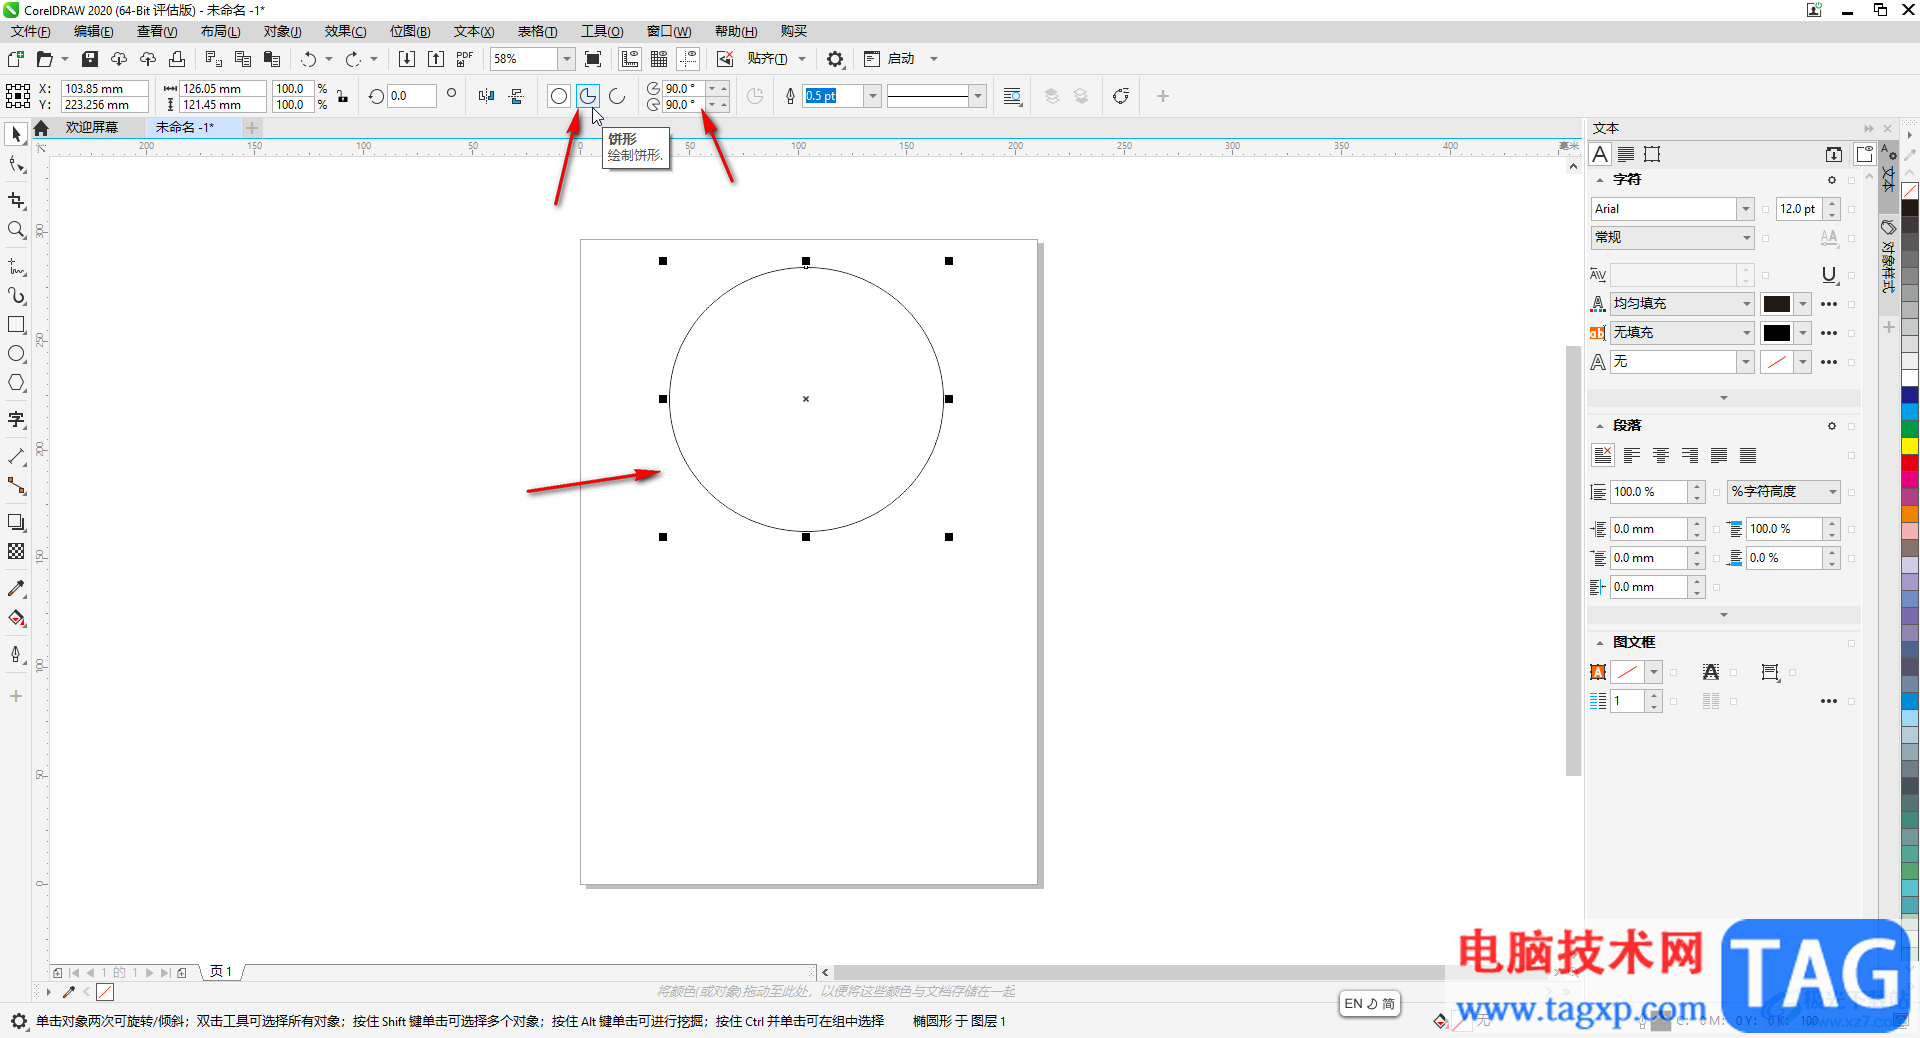1920x1038 pixels.
Task: Toggle the lock ratio padlock
Action: coord(342,96)
